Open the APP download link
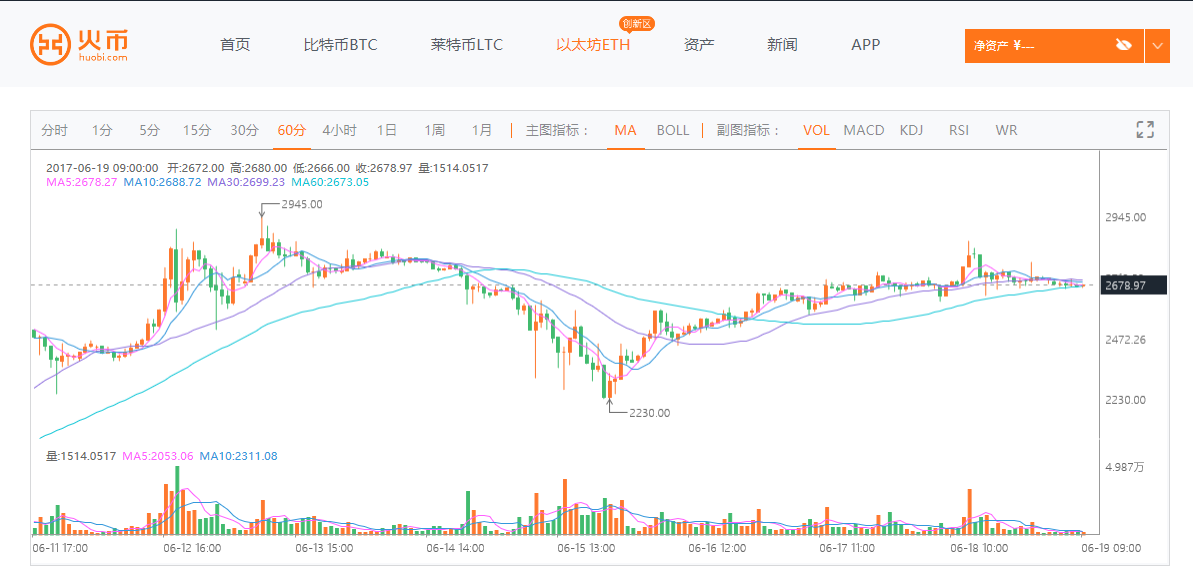The height and width of the screenshot is (583, 1193). (x=865, y=45)
